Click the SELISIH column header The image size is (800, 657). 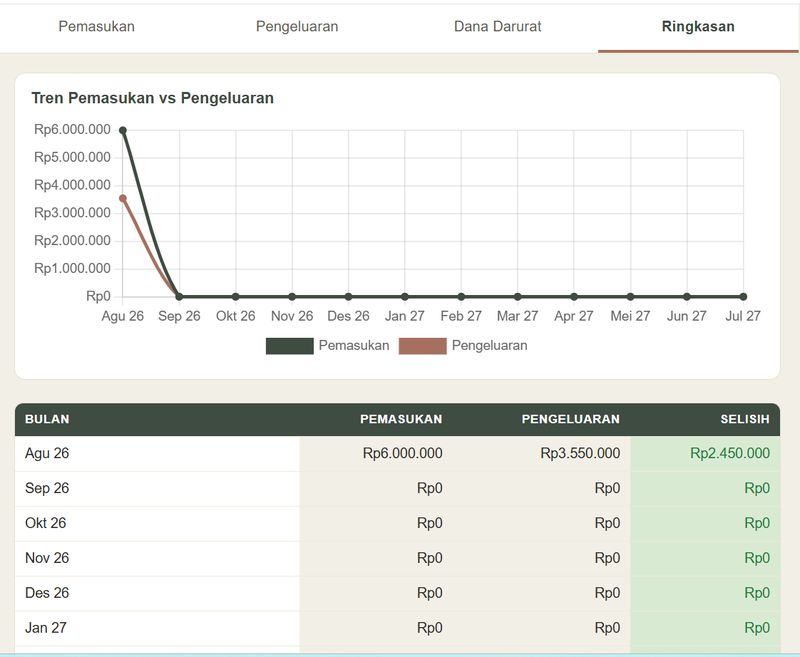pos(745,419)
